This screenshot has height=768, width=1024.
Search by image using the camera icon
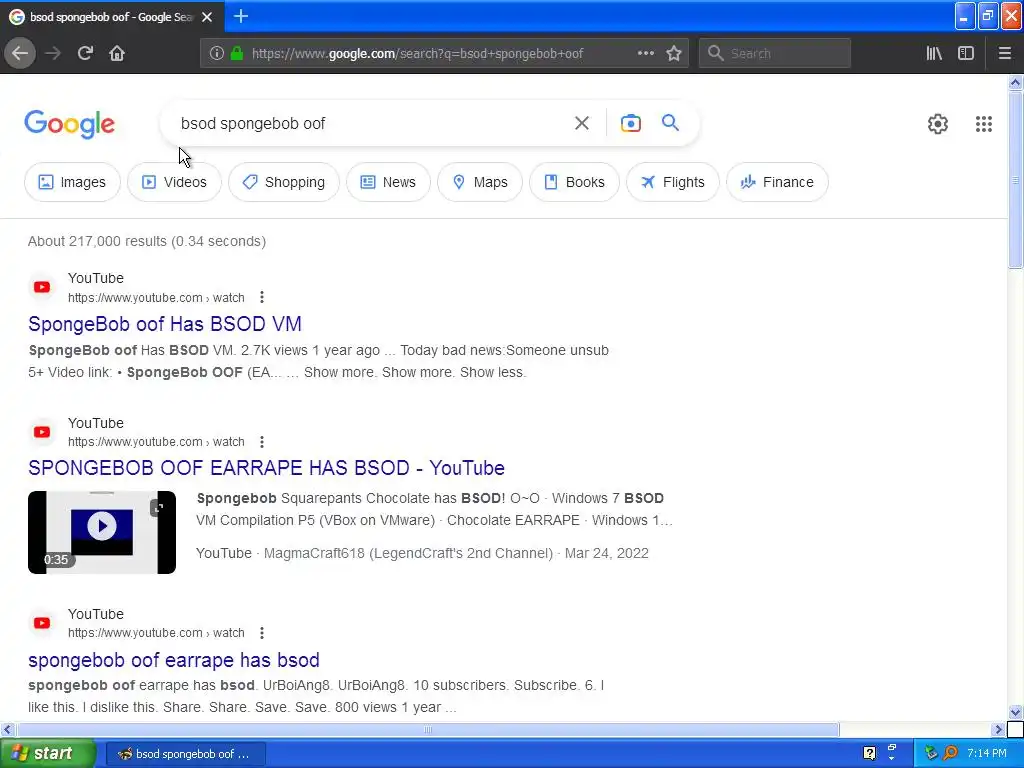[631, 123]
